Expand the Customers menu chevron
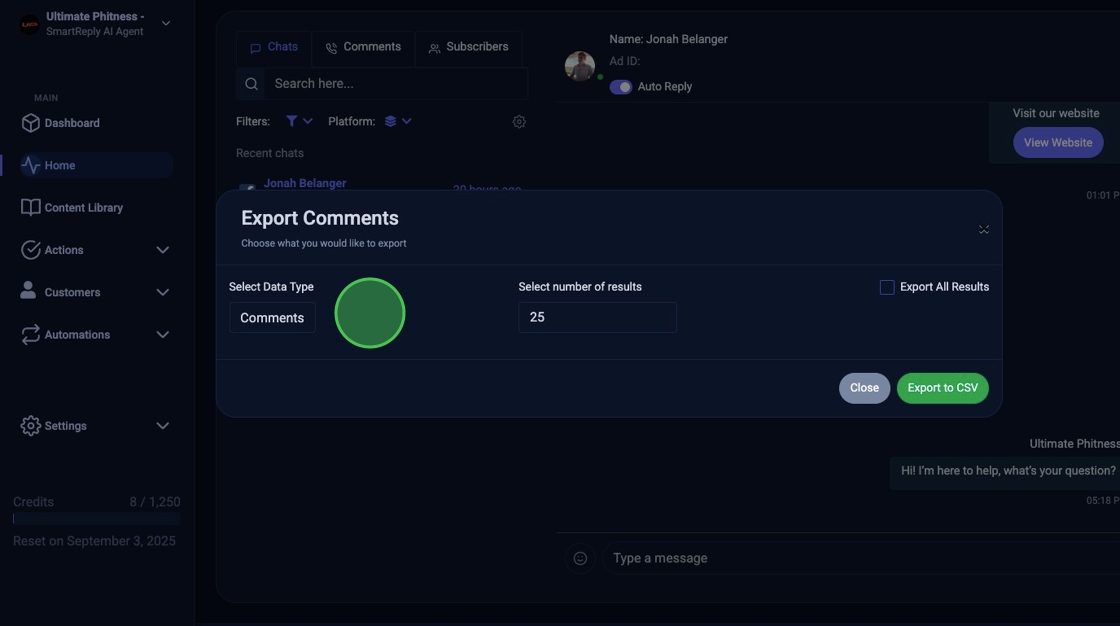 click(x=163, y=292)
